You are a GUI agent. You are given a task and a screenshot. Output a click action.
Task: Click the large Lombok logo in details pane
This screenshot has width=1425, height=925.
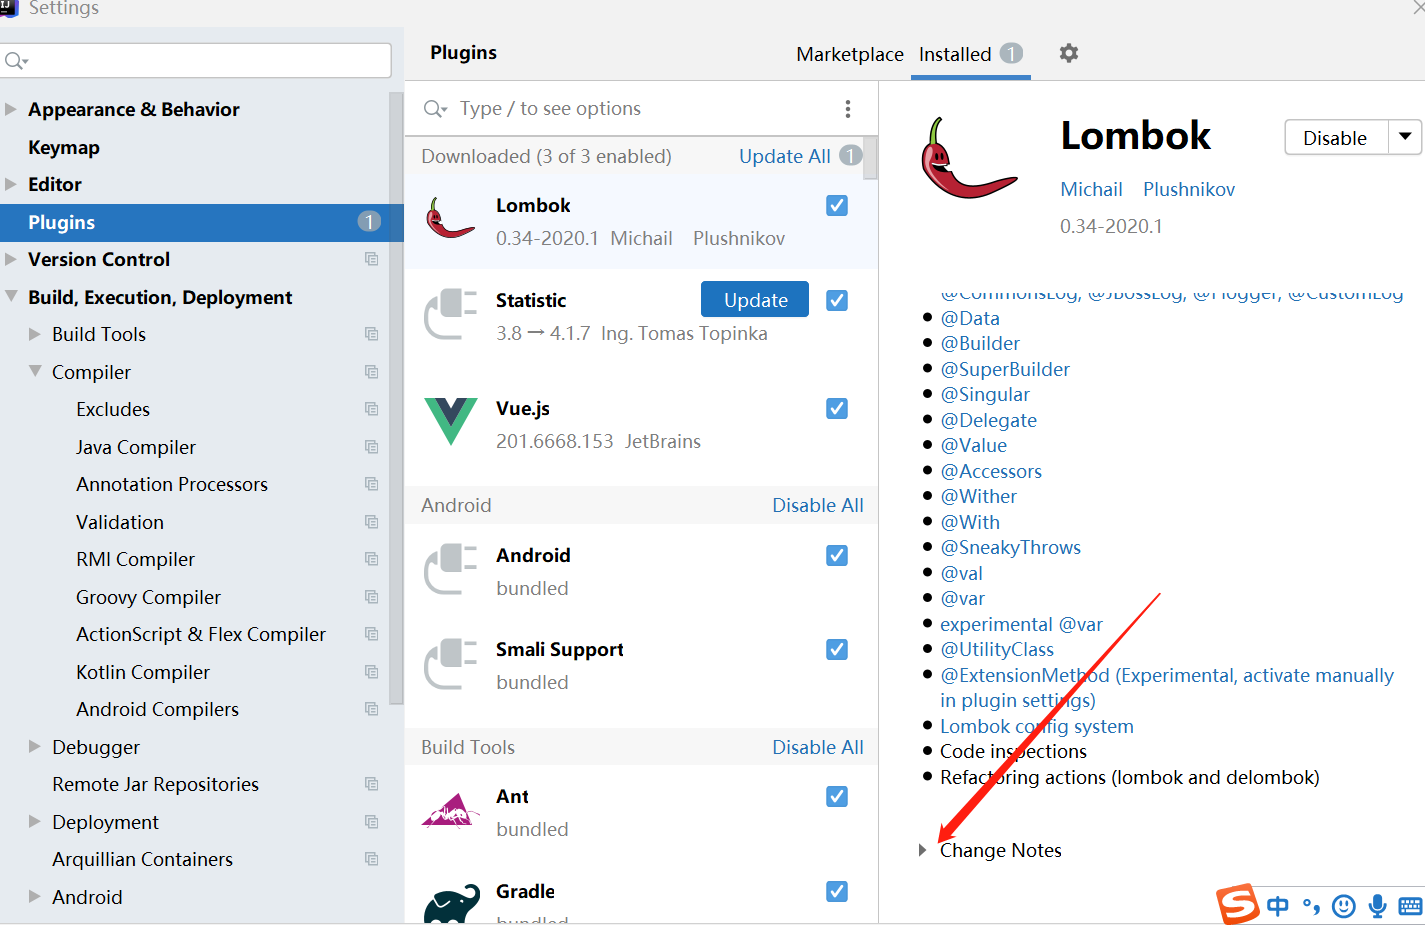pyautogui.click(x=968, y=158)
